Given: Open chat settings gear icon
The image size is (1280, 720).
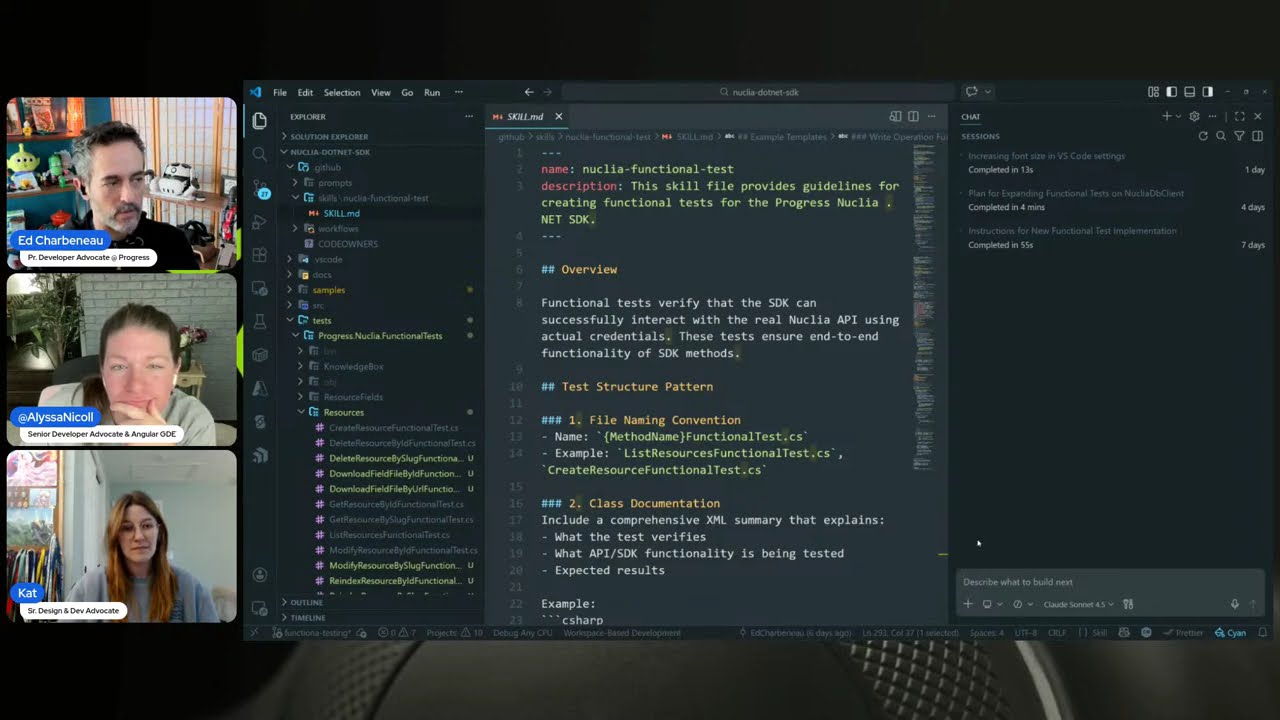Looking at the screenshot, I should 1194,116.
